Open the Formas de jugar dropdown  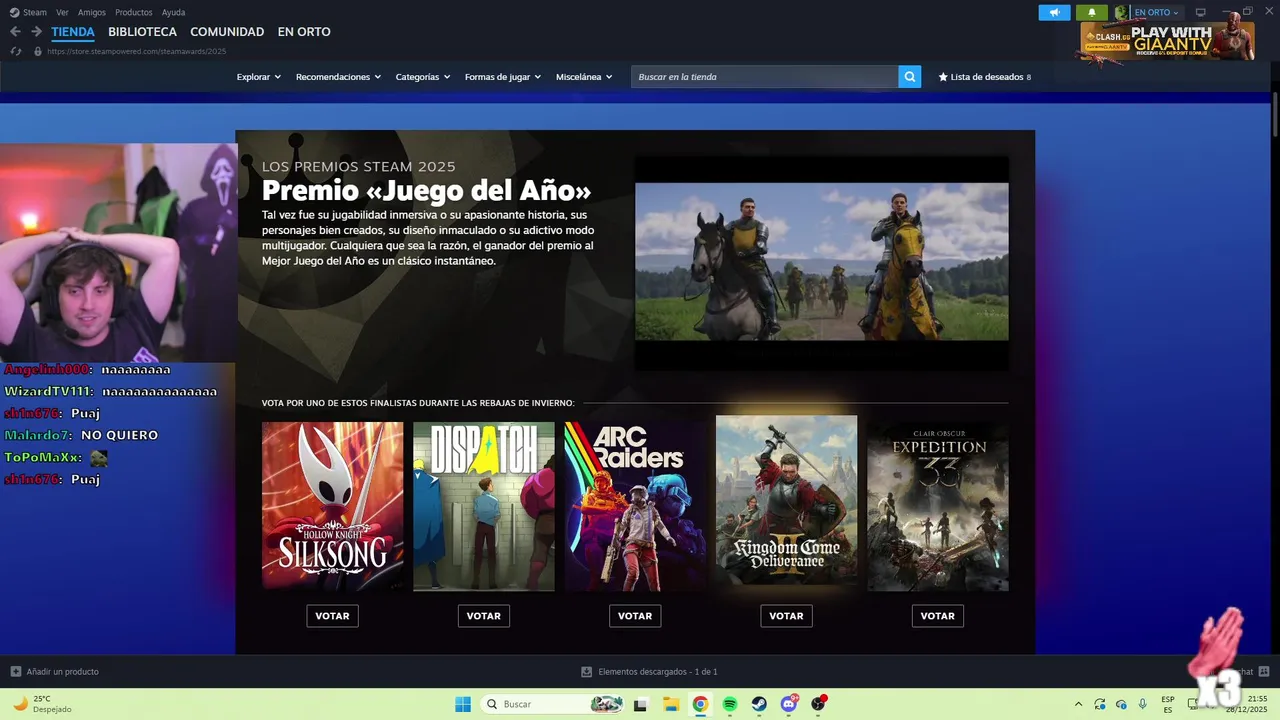(503, 77)
